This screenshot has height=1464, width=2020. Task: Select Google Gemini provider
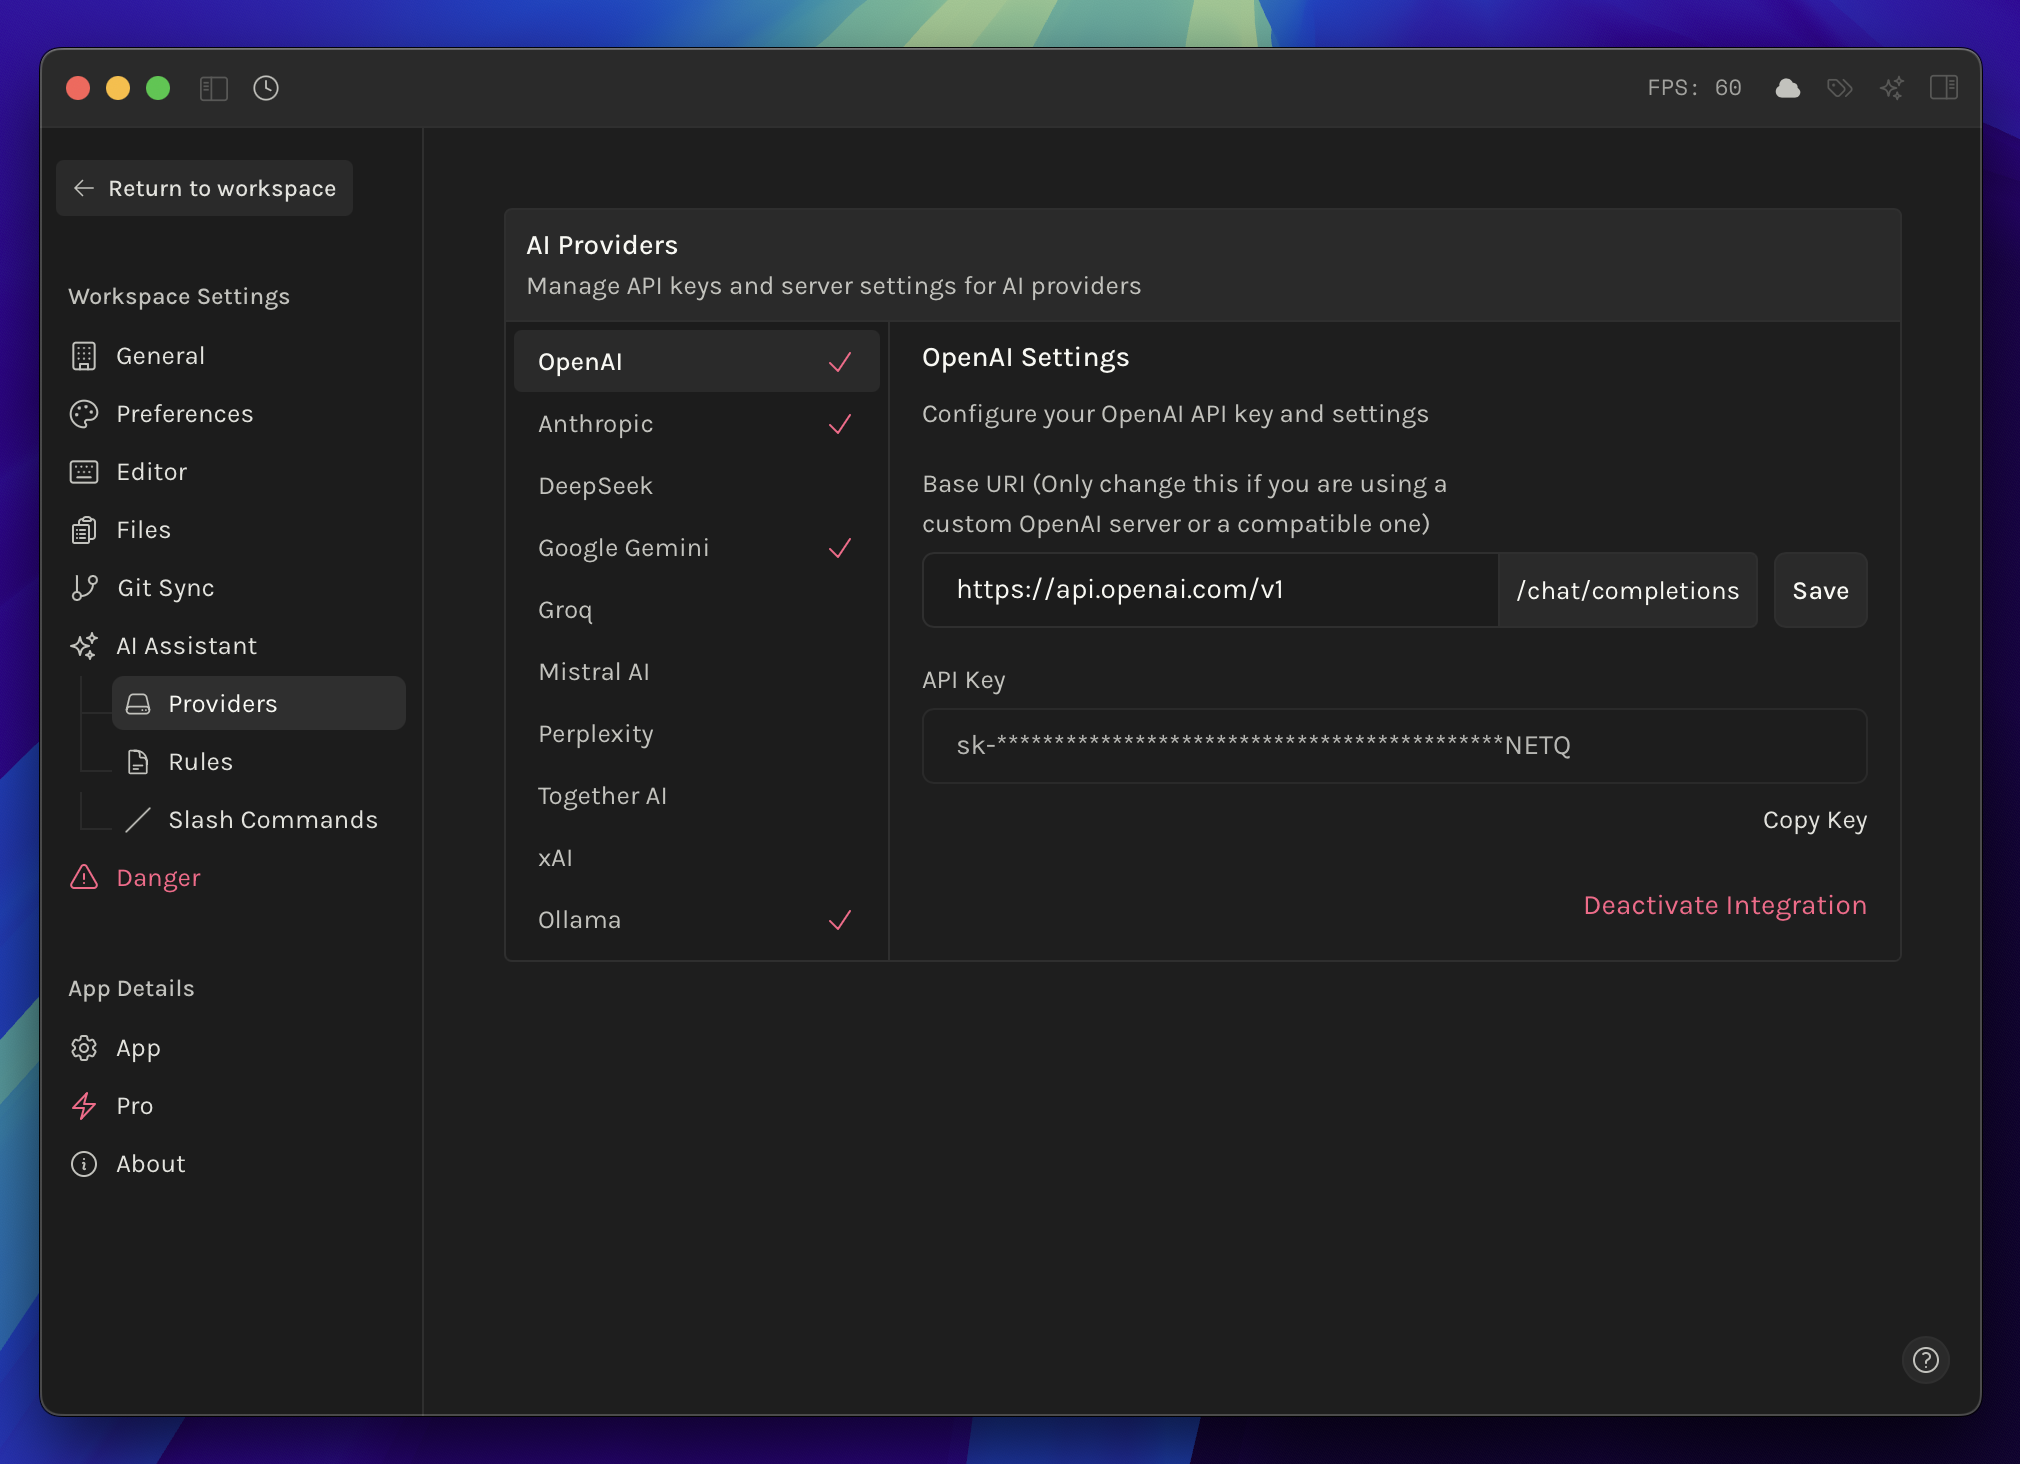point(697,548)
